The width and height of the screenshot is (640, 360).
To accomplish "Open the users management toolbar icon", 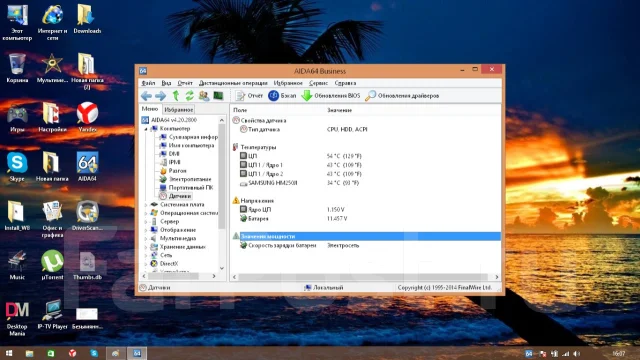I will [204, 96].
